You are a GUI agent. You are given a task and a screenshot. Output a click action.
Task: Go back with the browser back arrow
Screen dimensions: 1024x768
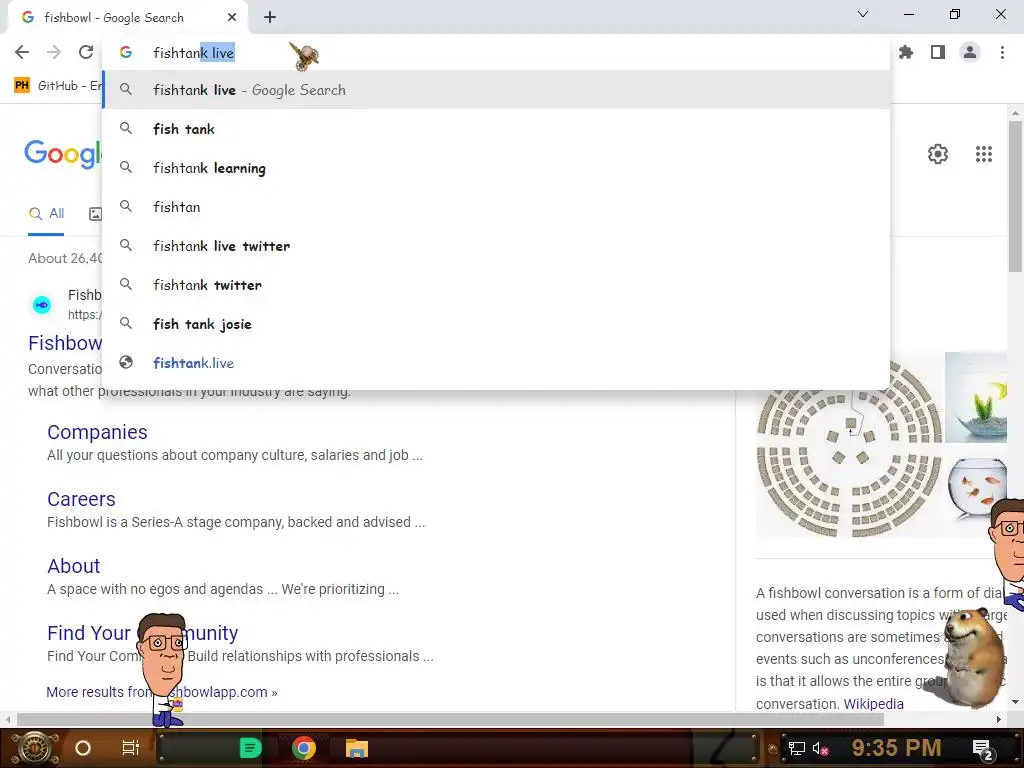pyautogui.click(x=22, y=52)
